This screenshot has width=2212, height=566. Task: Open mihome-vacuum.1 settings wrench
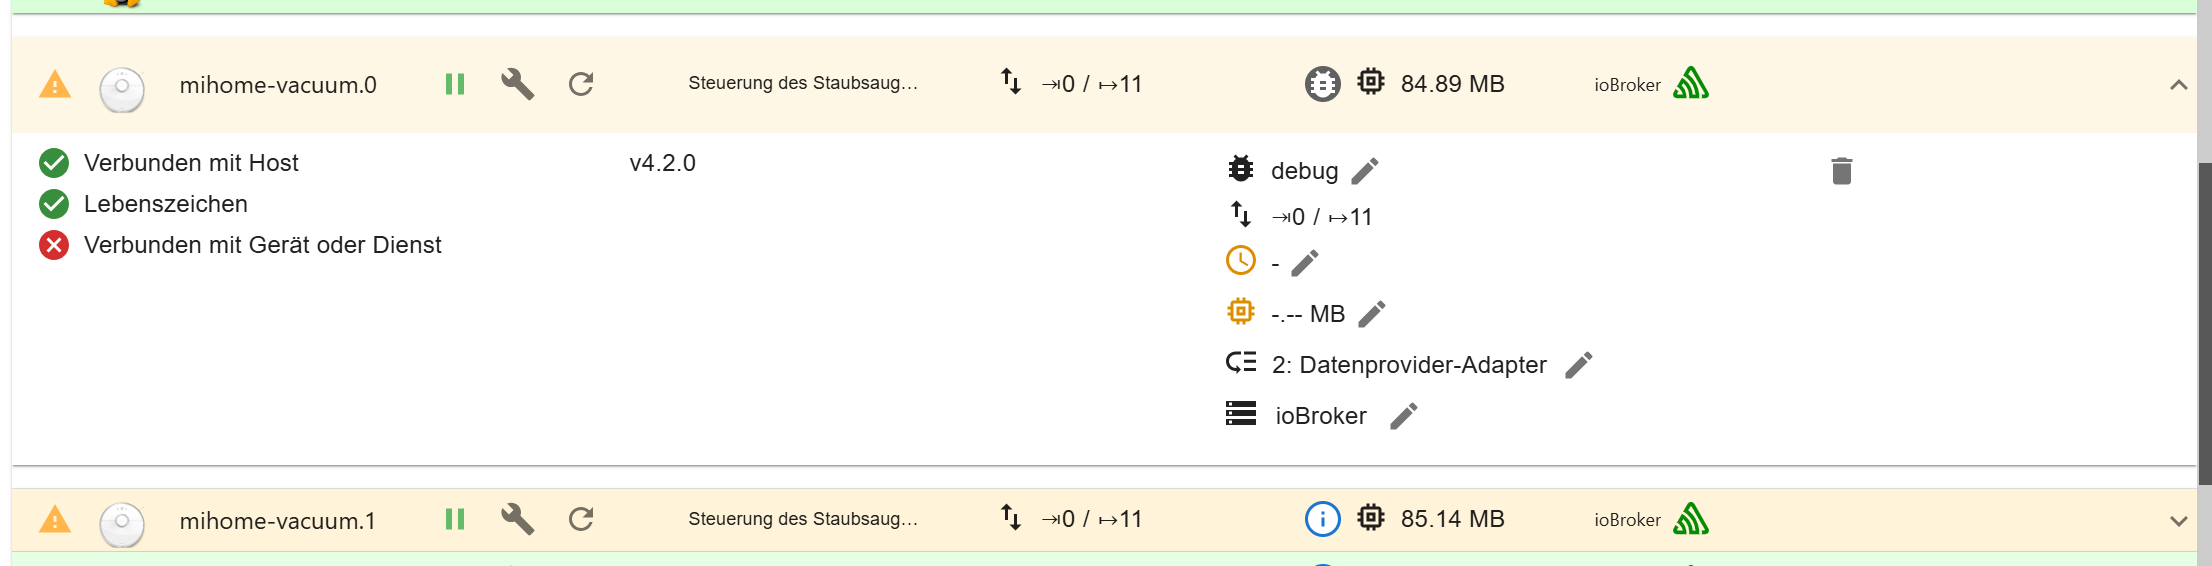point(517,519)
